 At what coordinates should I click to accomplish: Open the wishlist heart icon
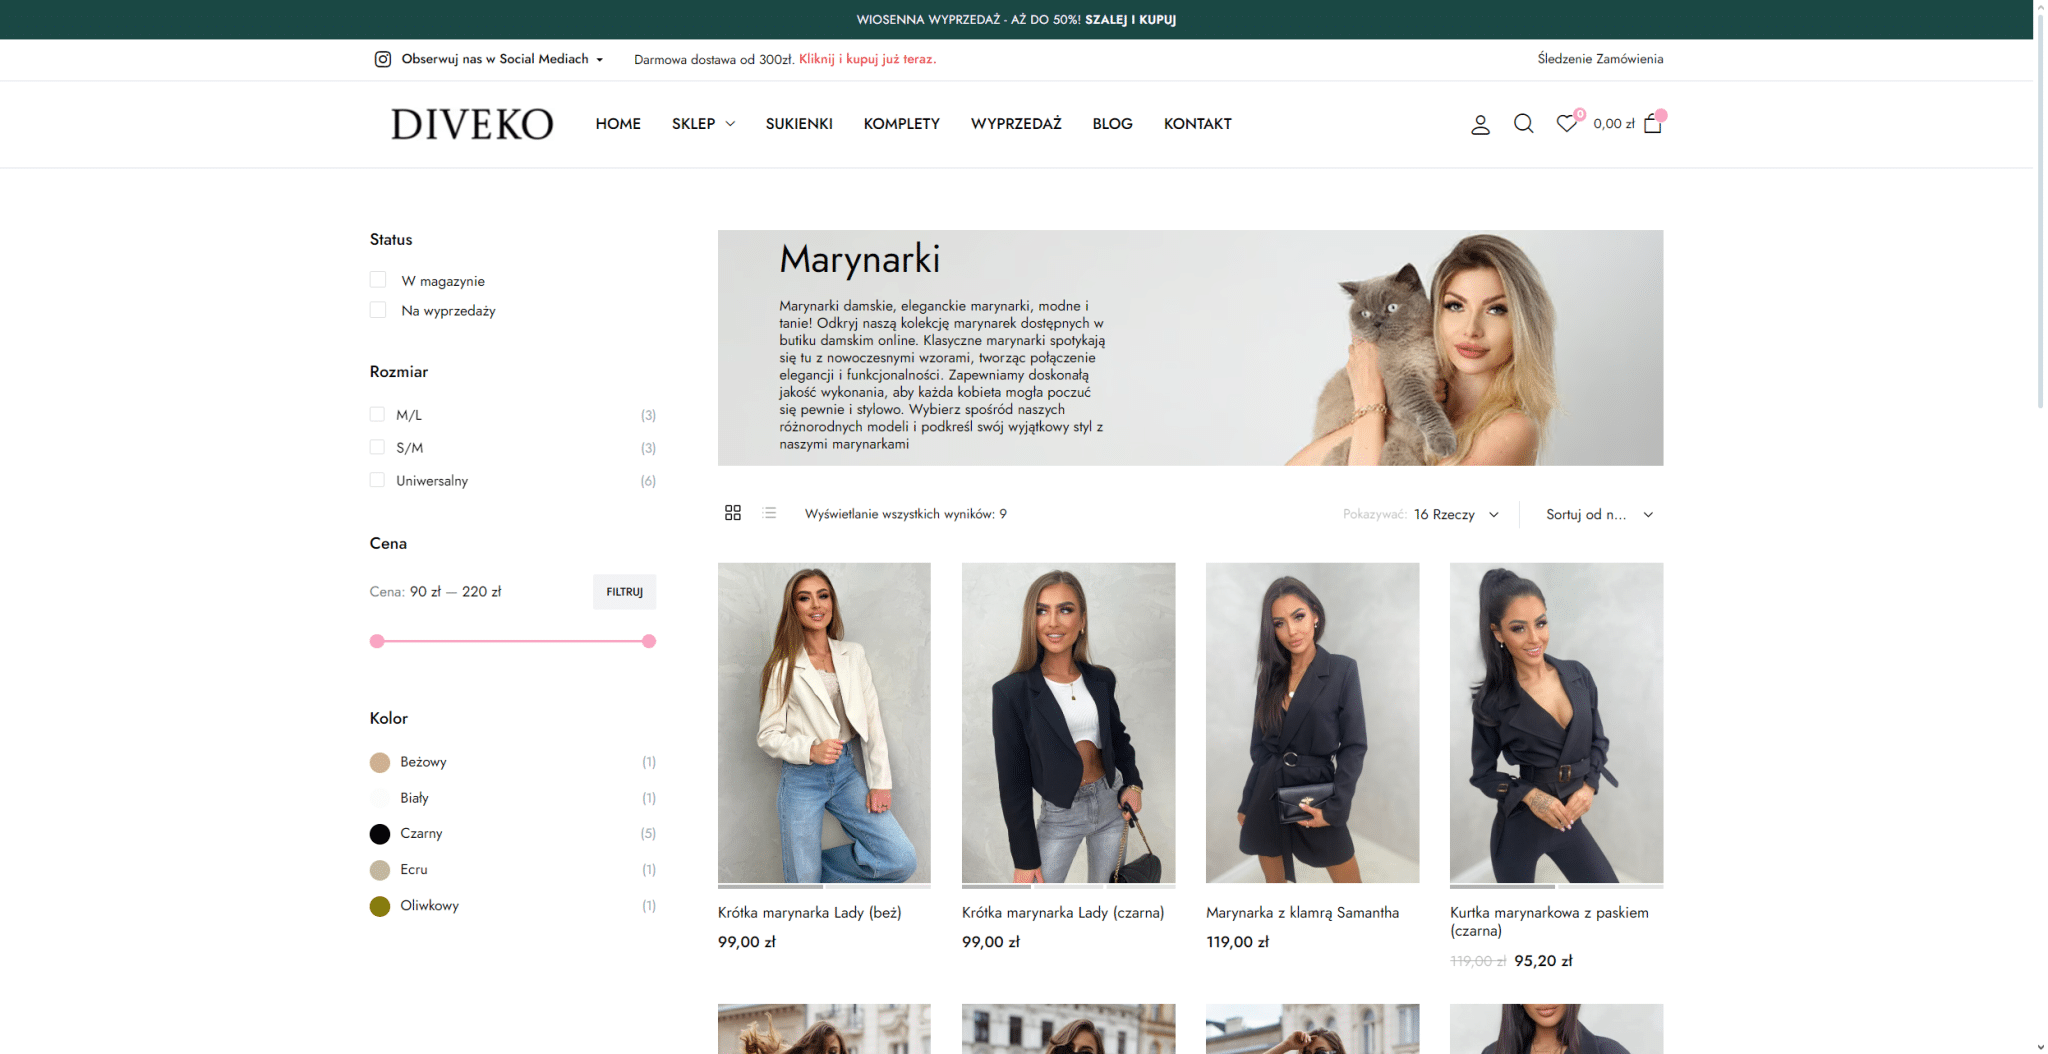tap(1566, 124)
